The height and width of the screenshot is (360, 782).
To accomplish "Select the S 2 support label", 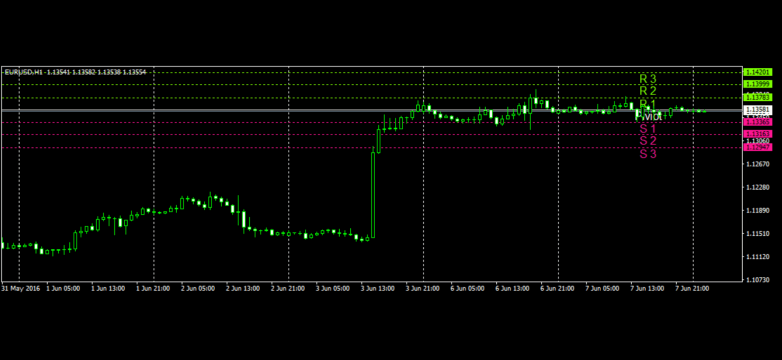I will (x=648, y=141).
